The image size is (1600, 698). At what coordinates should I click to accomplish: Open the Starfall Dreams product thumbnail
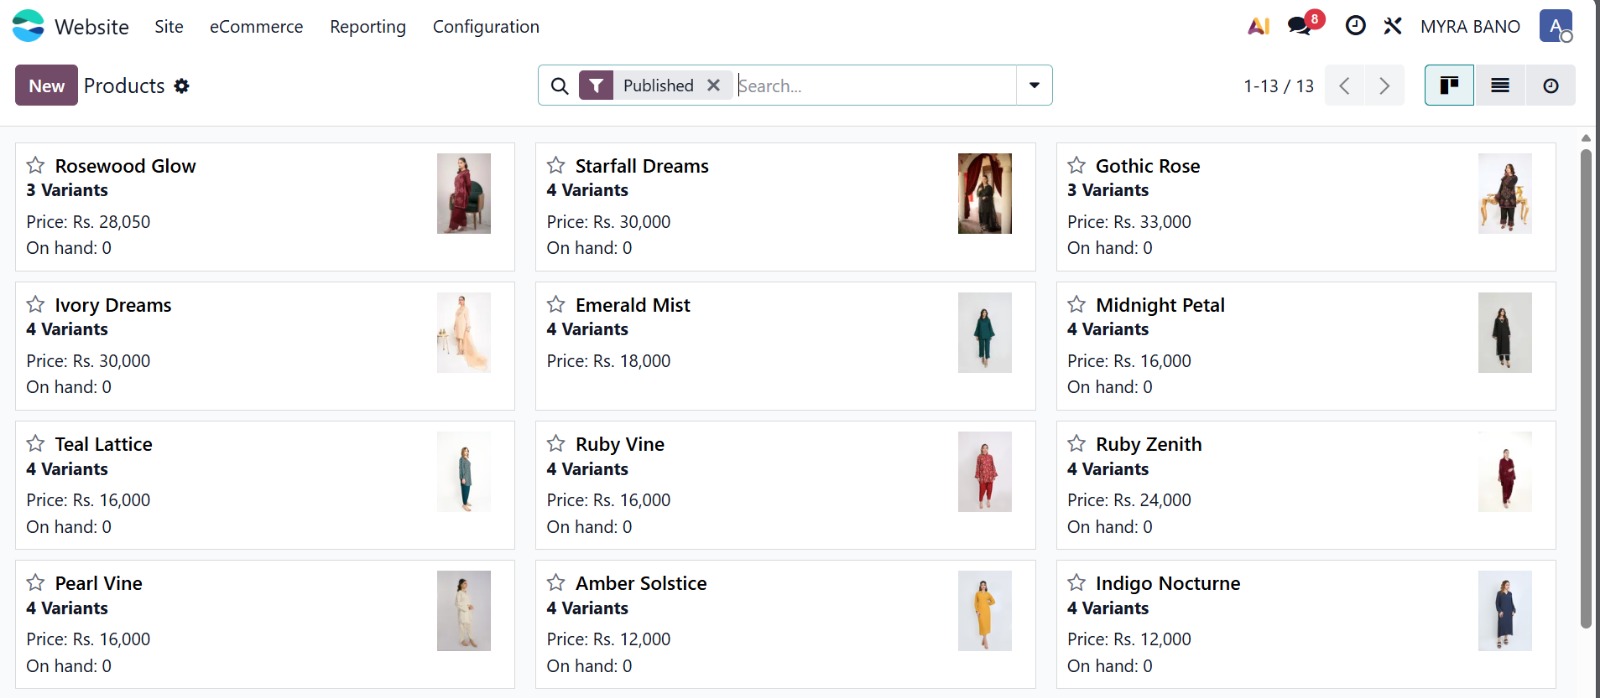pyautogui.click(x=984, y=194)
